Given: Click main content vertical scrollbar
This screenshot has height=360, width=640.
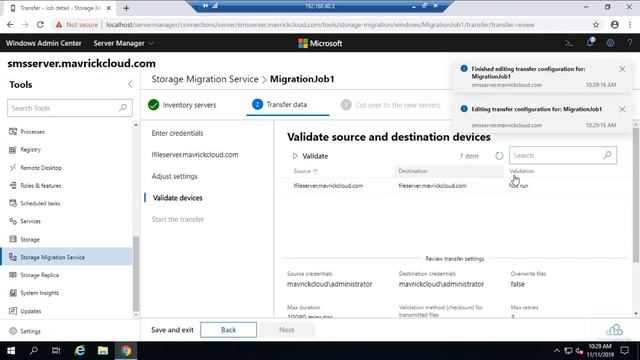Looking at the screenshot, I should pos(636,196).
